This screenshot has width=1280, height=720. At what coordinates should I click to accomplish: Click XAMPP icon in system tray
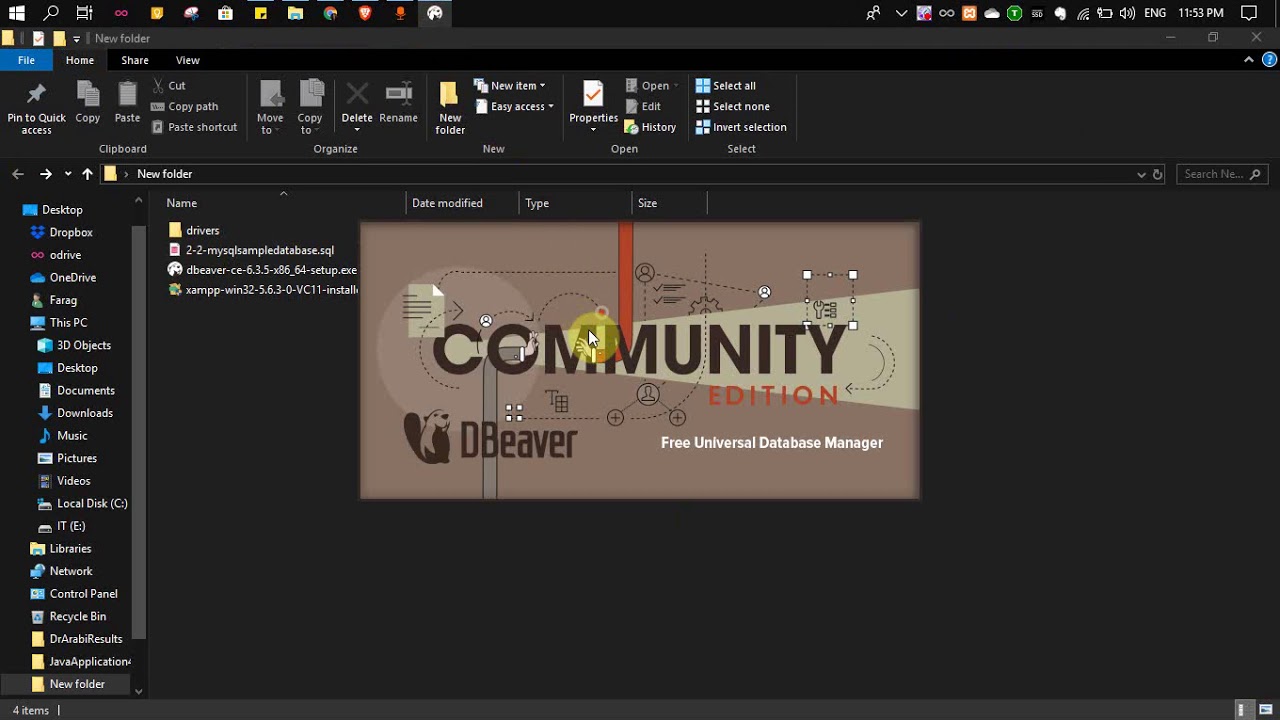(969, 13)
